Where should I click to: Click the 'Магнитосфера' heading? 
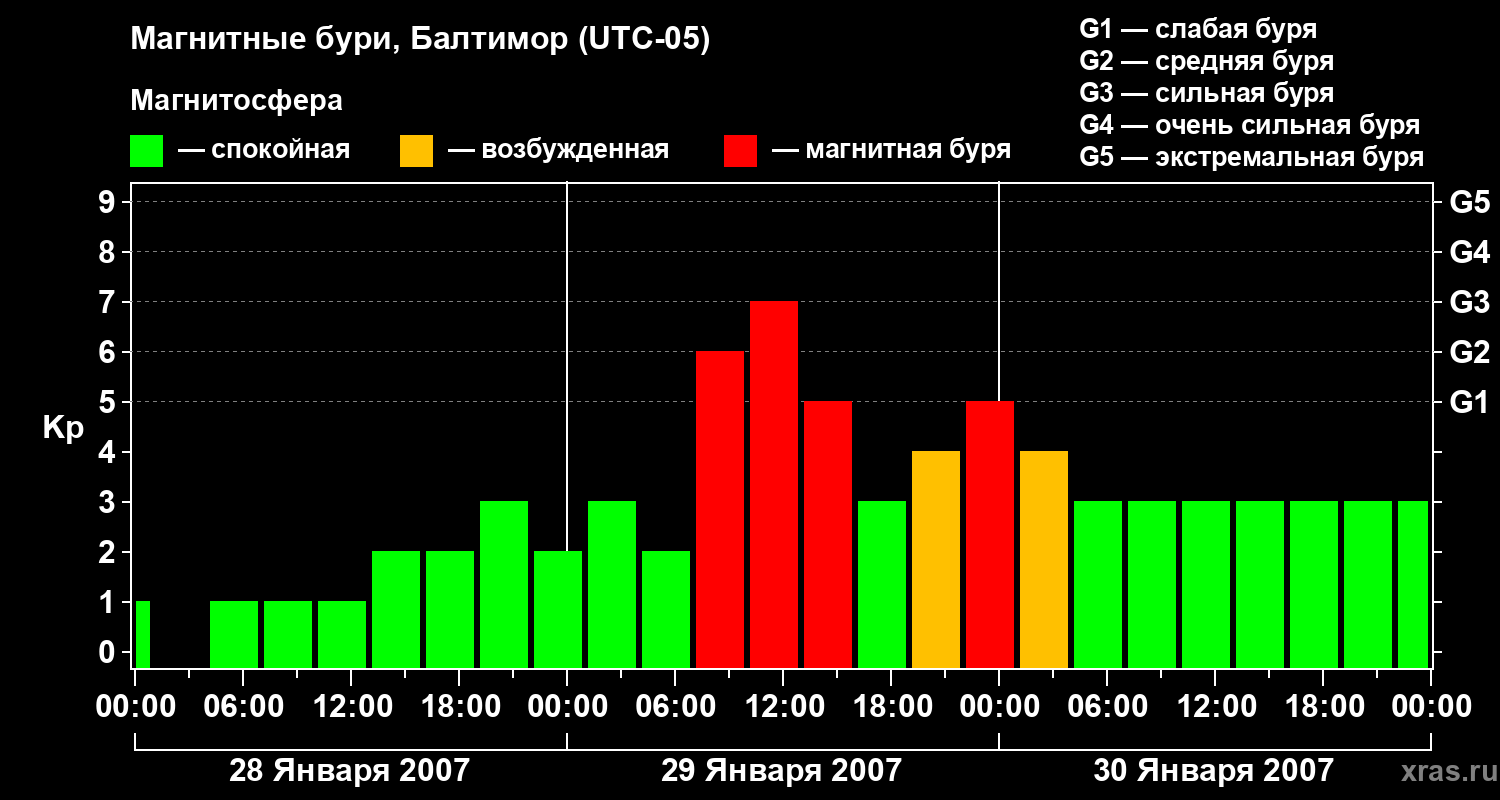236,101
